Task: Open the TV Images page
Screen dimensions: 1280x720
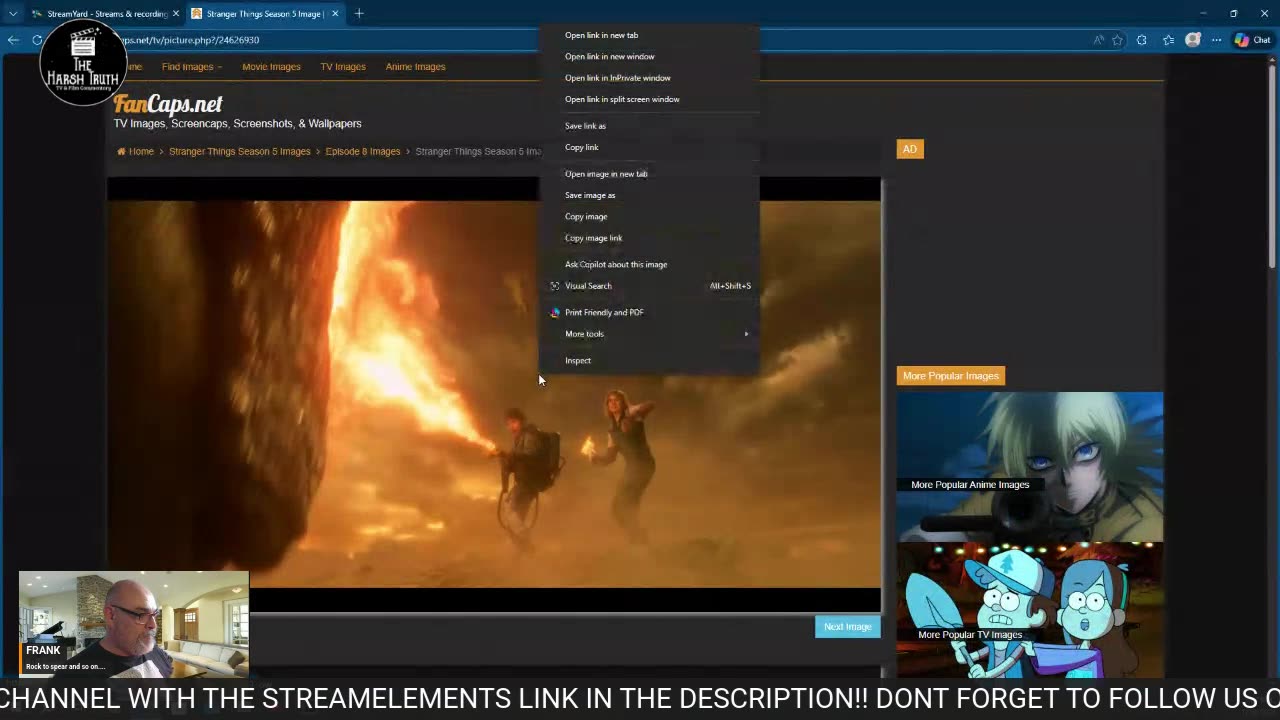Action: point(343,67)
